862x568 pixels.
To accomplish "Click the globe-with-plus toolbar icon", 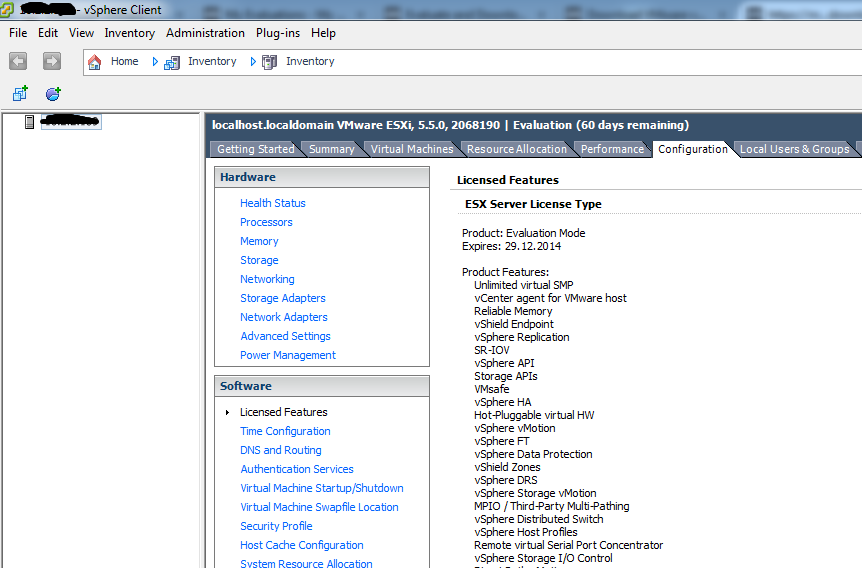I will (53, 93).
